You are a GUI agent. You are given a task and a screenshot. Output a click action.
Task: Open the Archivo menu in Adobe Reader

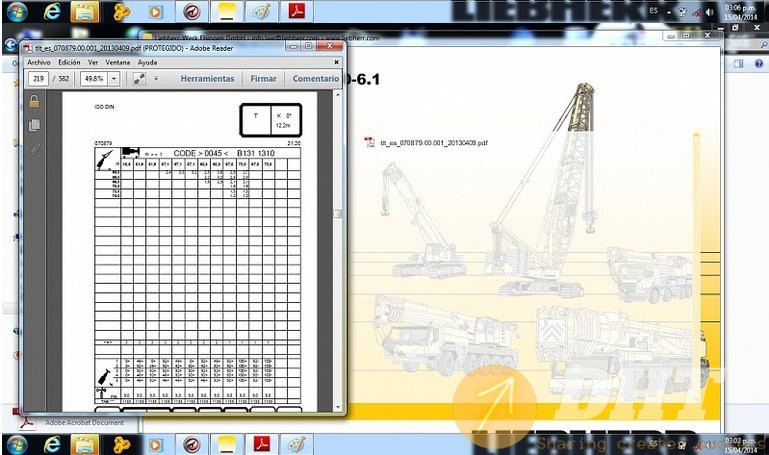[x=39, y=62]
